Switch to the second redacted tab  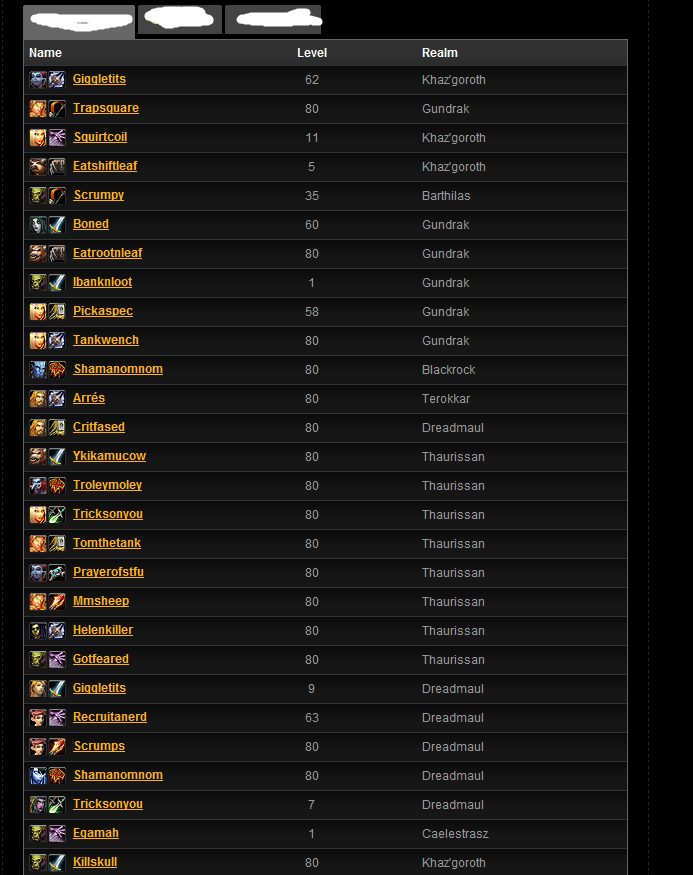pos(180,20)
